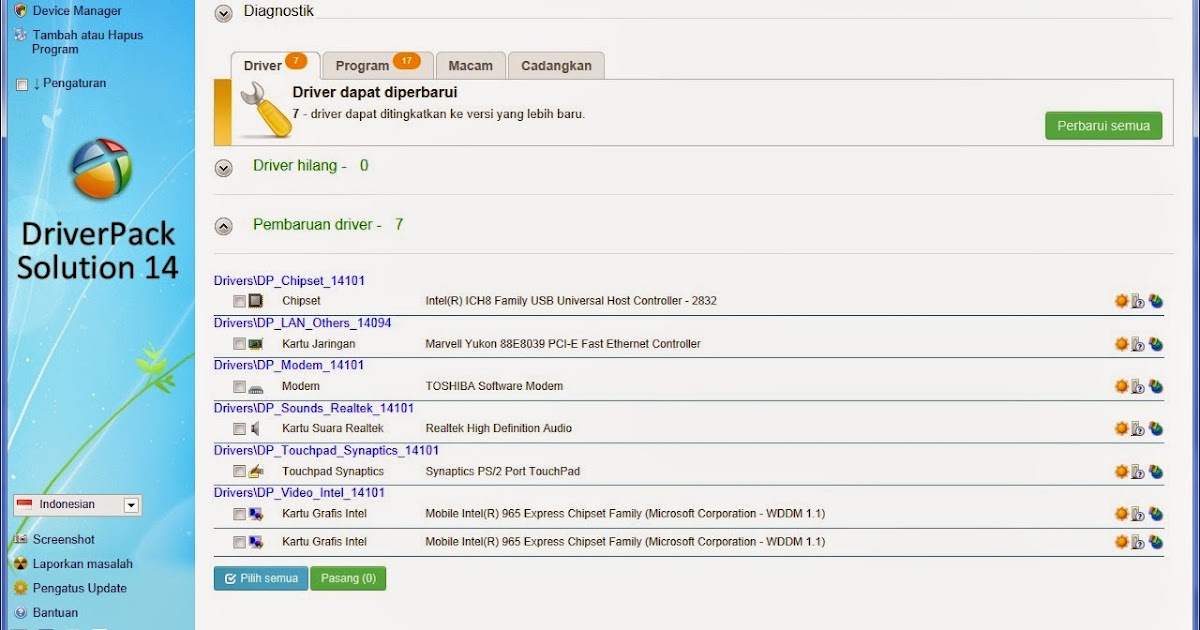Screen dimensions: 1200x630
Task: Select the text Synaptics PS/2 Port TouchPad
Action: (x=502, y=472)
